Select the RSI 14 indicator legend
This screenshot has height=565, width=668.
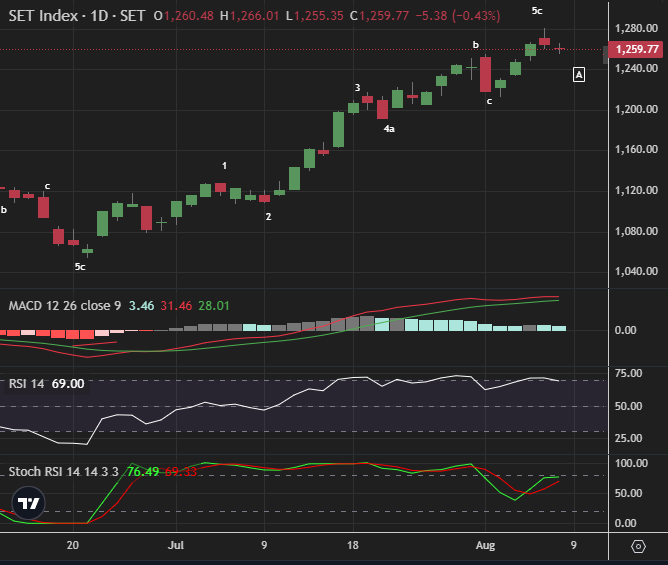[26, 383]
